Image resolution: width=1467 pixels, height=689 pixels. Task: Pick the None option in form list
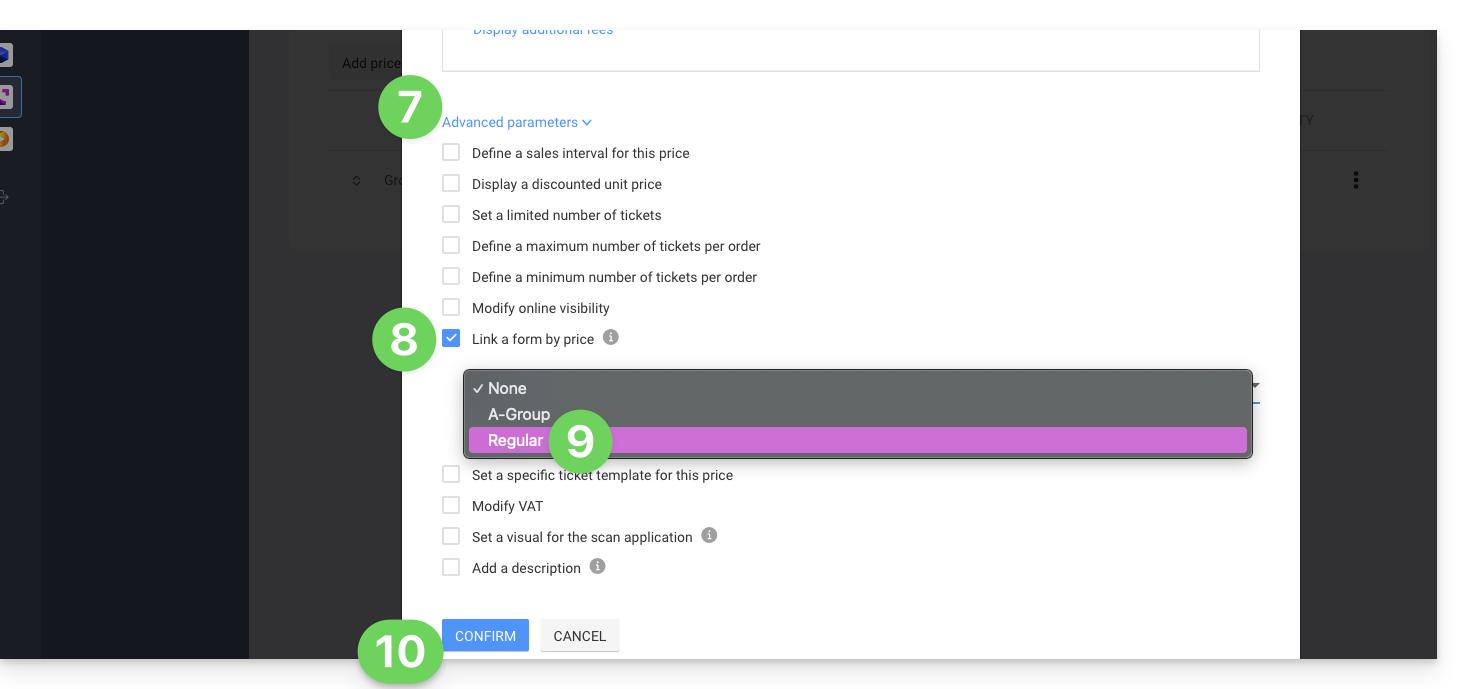click(x=507, y=388)
